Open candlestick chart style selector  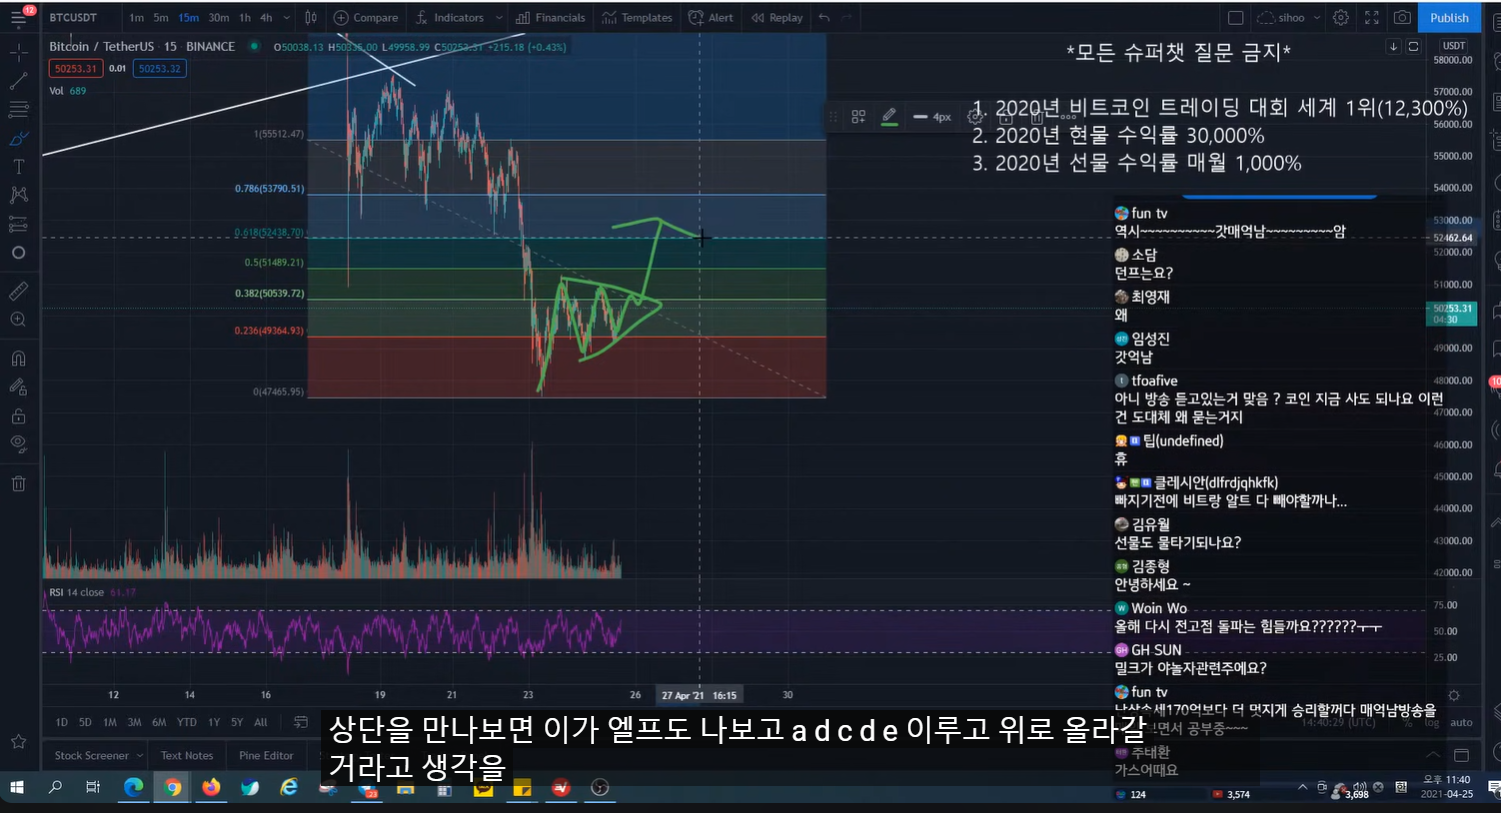point(311,18)
